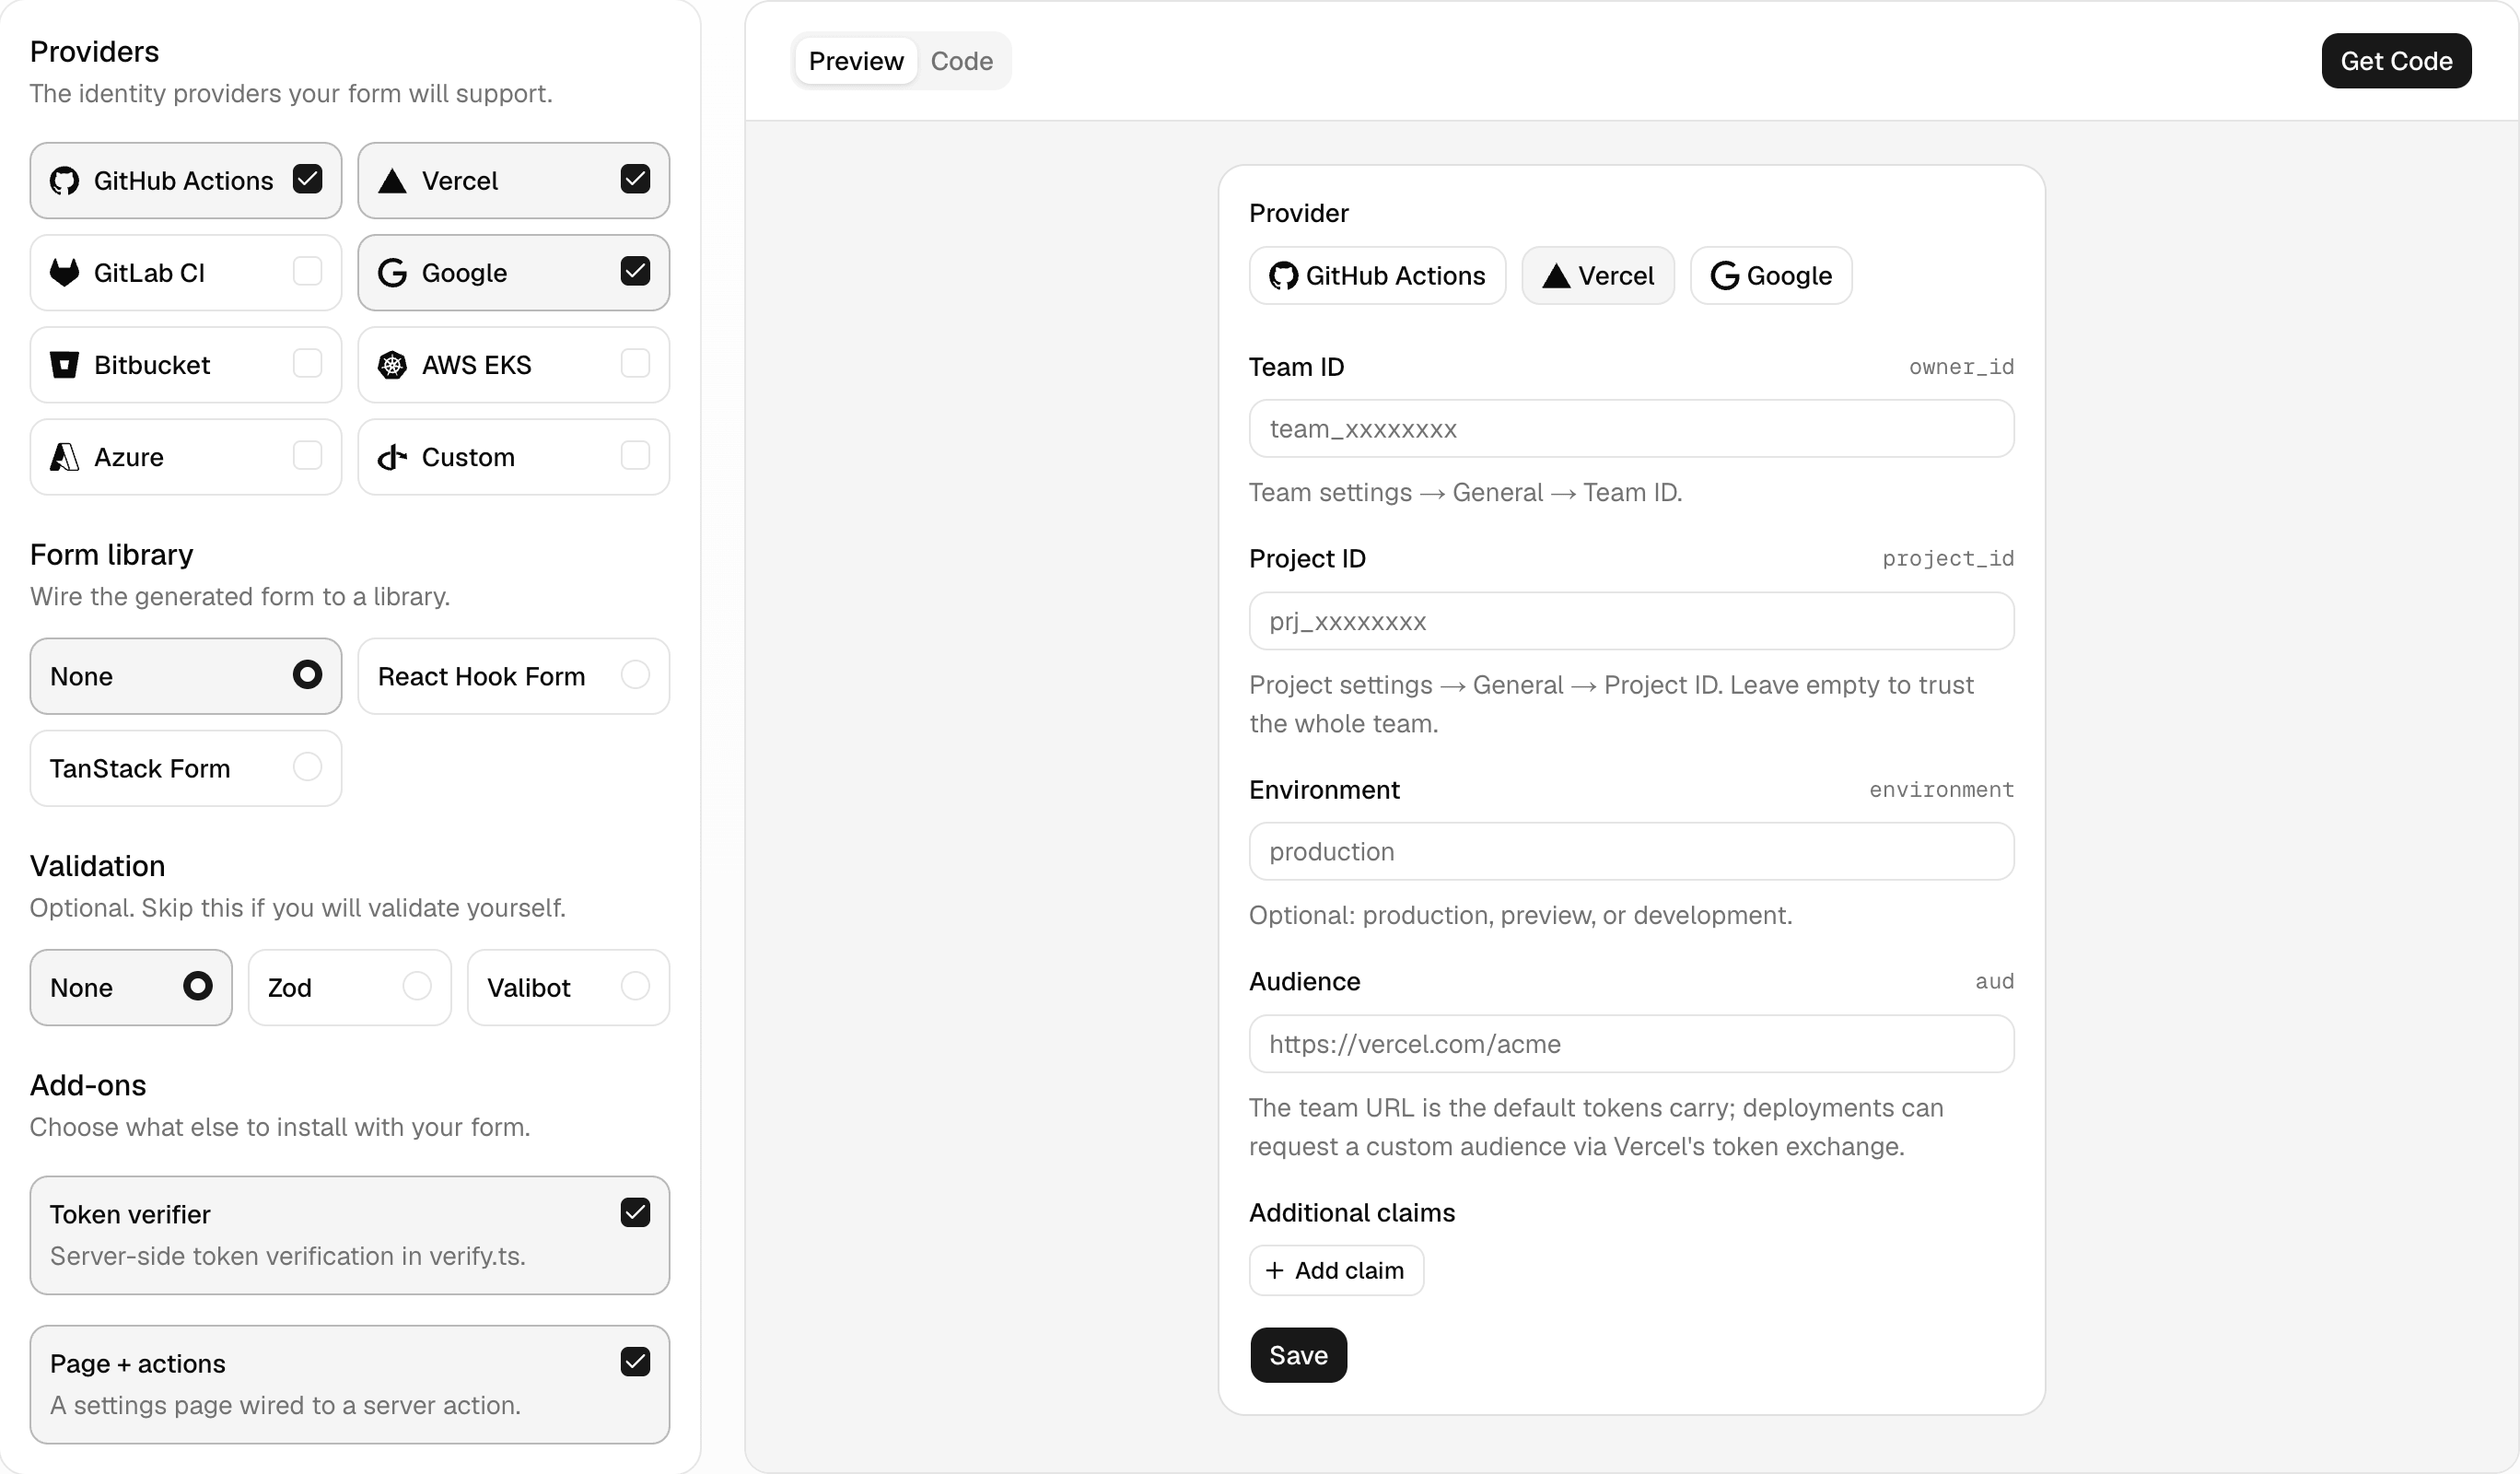Click the Validation section heading
This screenshot has height=1474, width=2520.
(97, 865)
